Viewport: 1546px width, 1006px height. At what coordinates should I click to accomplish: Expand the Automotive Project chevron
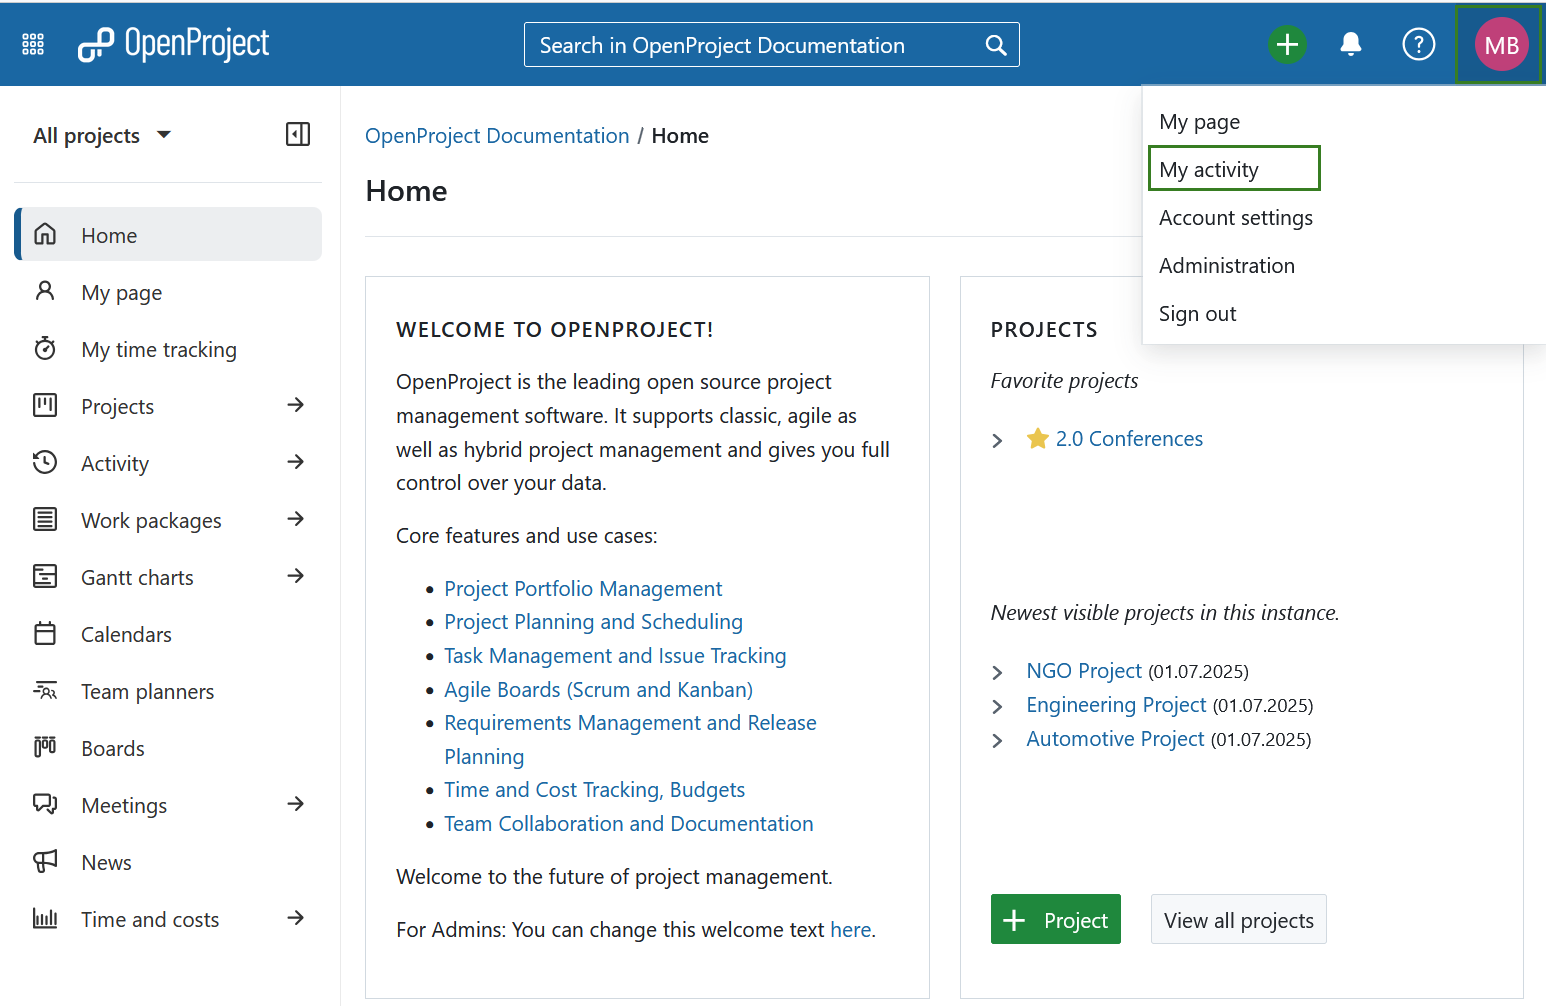coord(997,740)
